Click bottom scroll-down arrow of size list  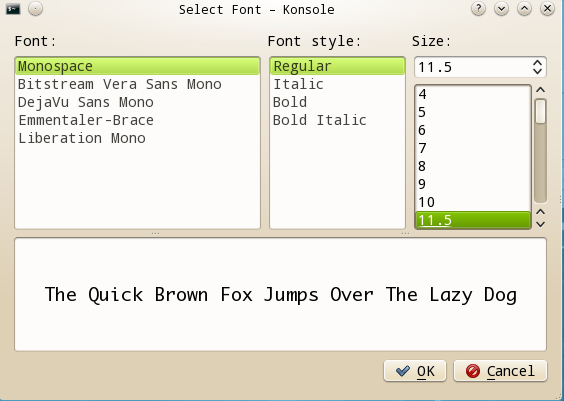tap(540, 224)
